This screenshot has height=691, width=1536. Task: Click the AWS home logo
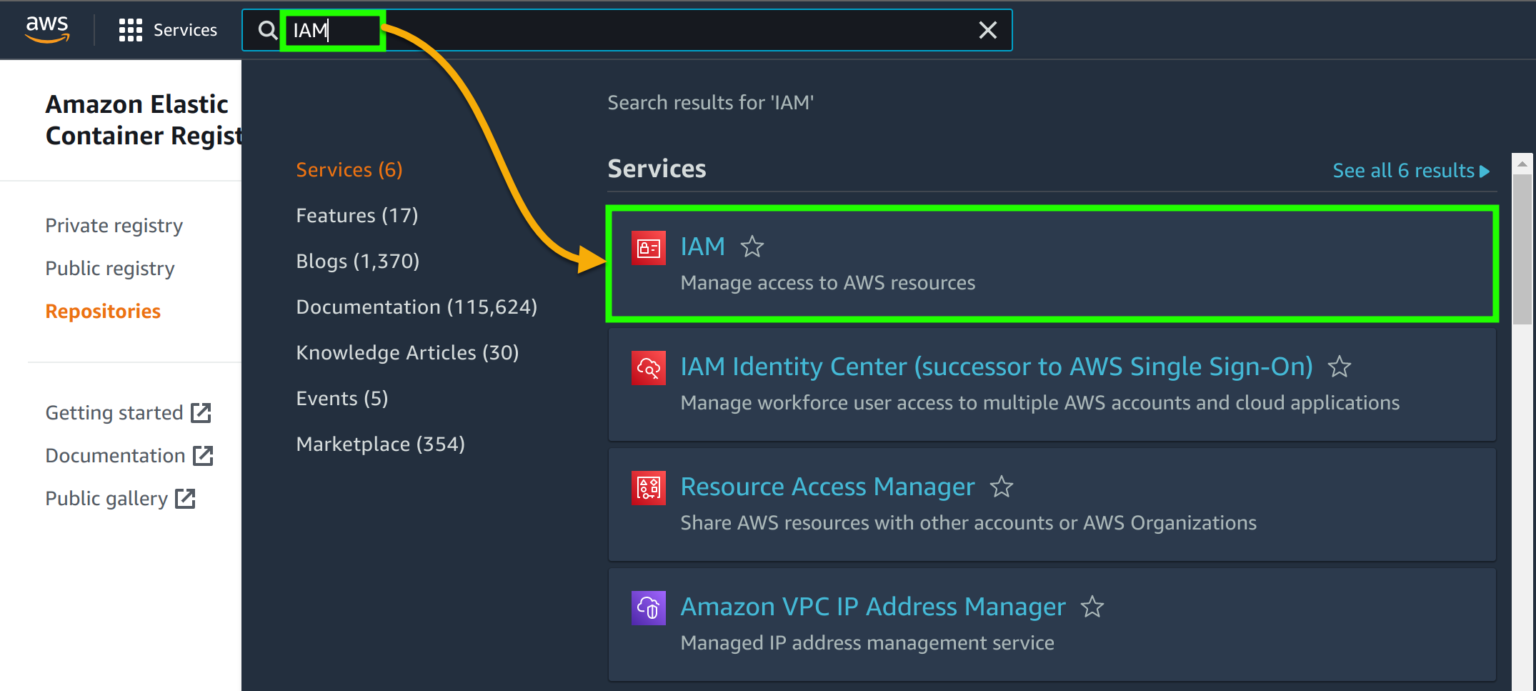tap(46, 29)
